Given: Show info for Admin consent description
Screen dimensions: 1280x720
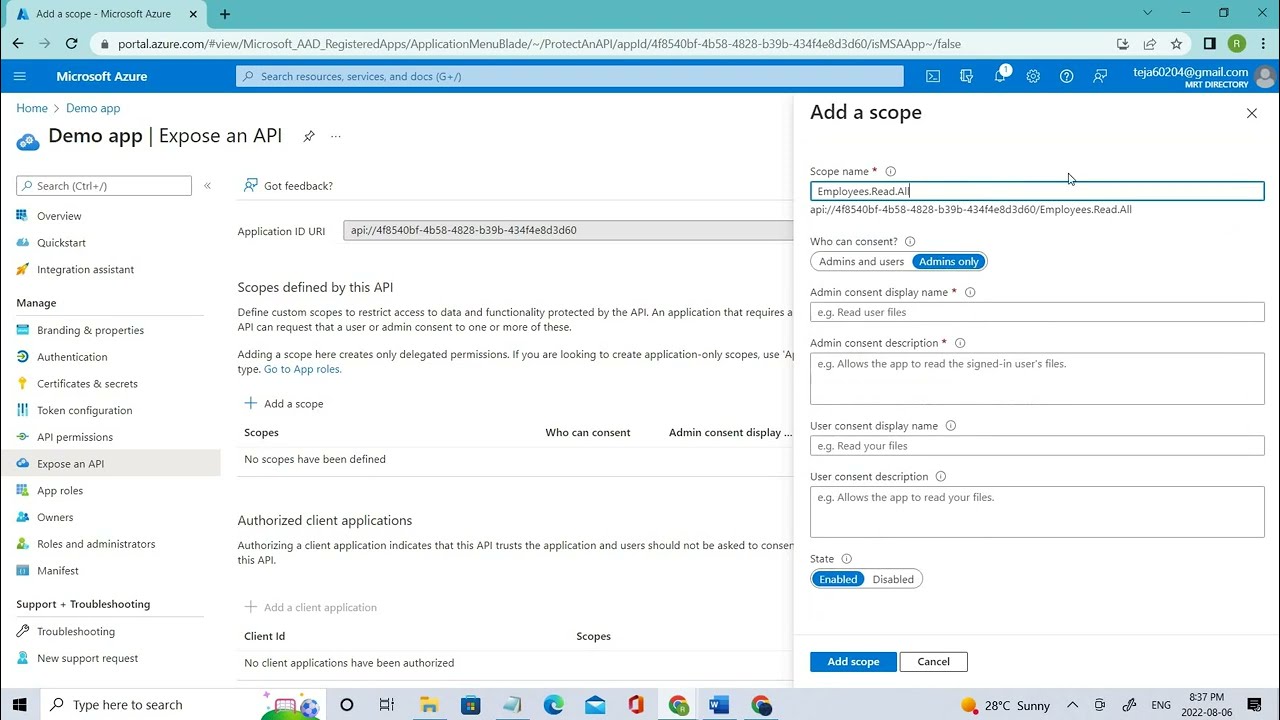Looking at the screenshot, I should (x=960, y=343).
